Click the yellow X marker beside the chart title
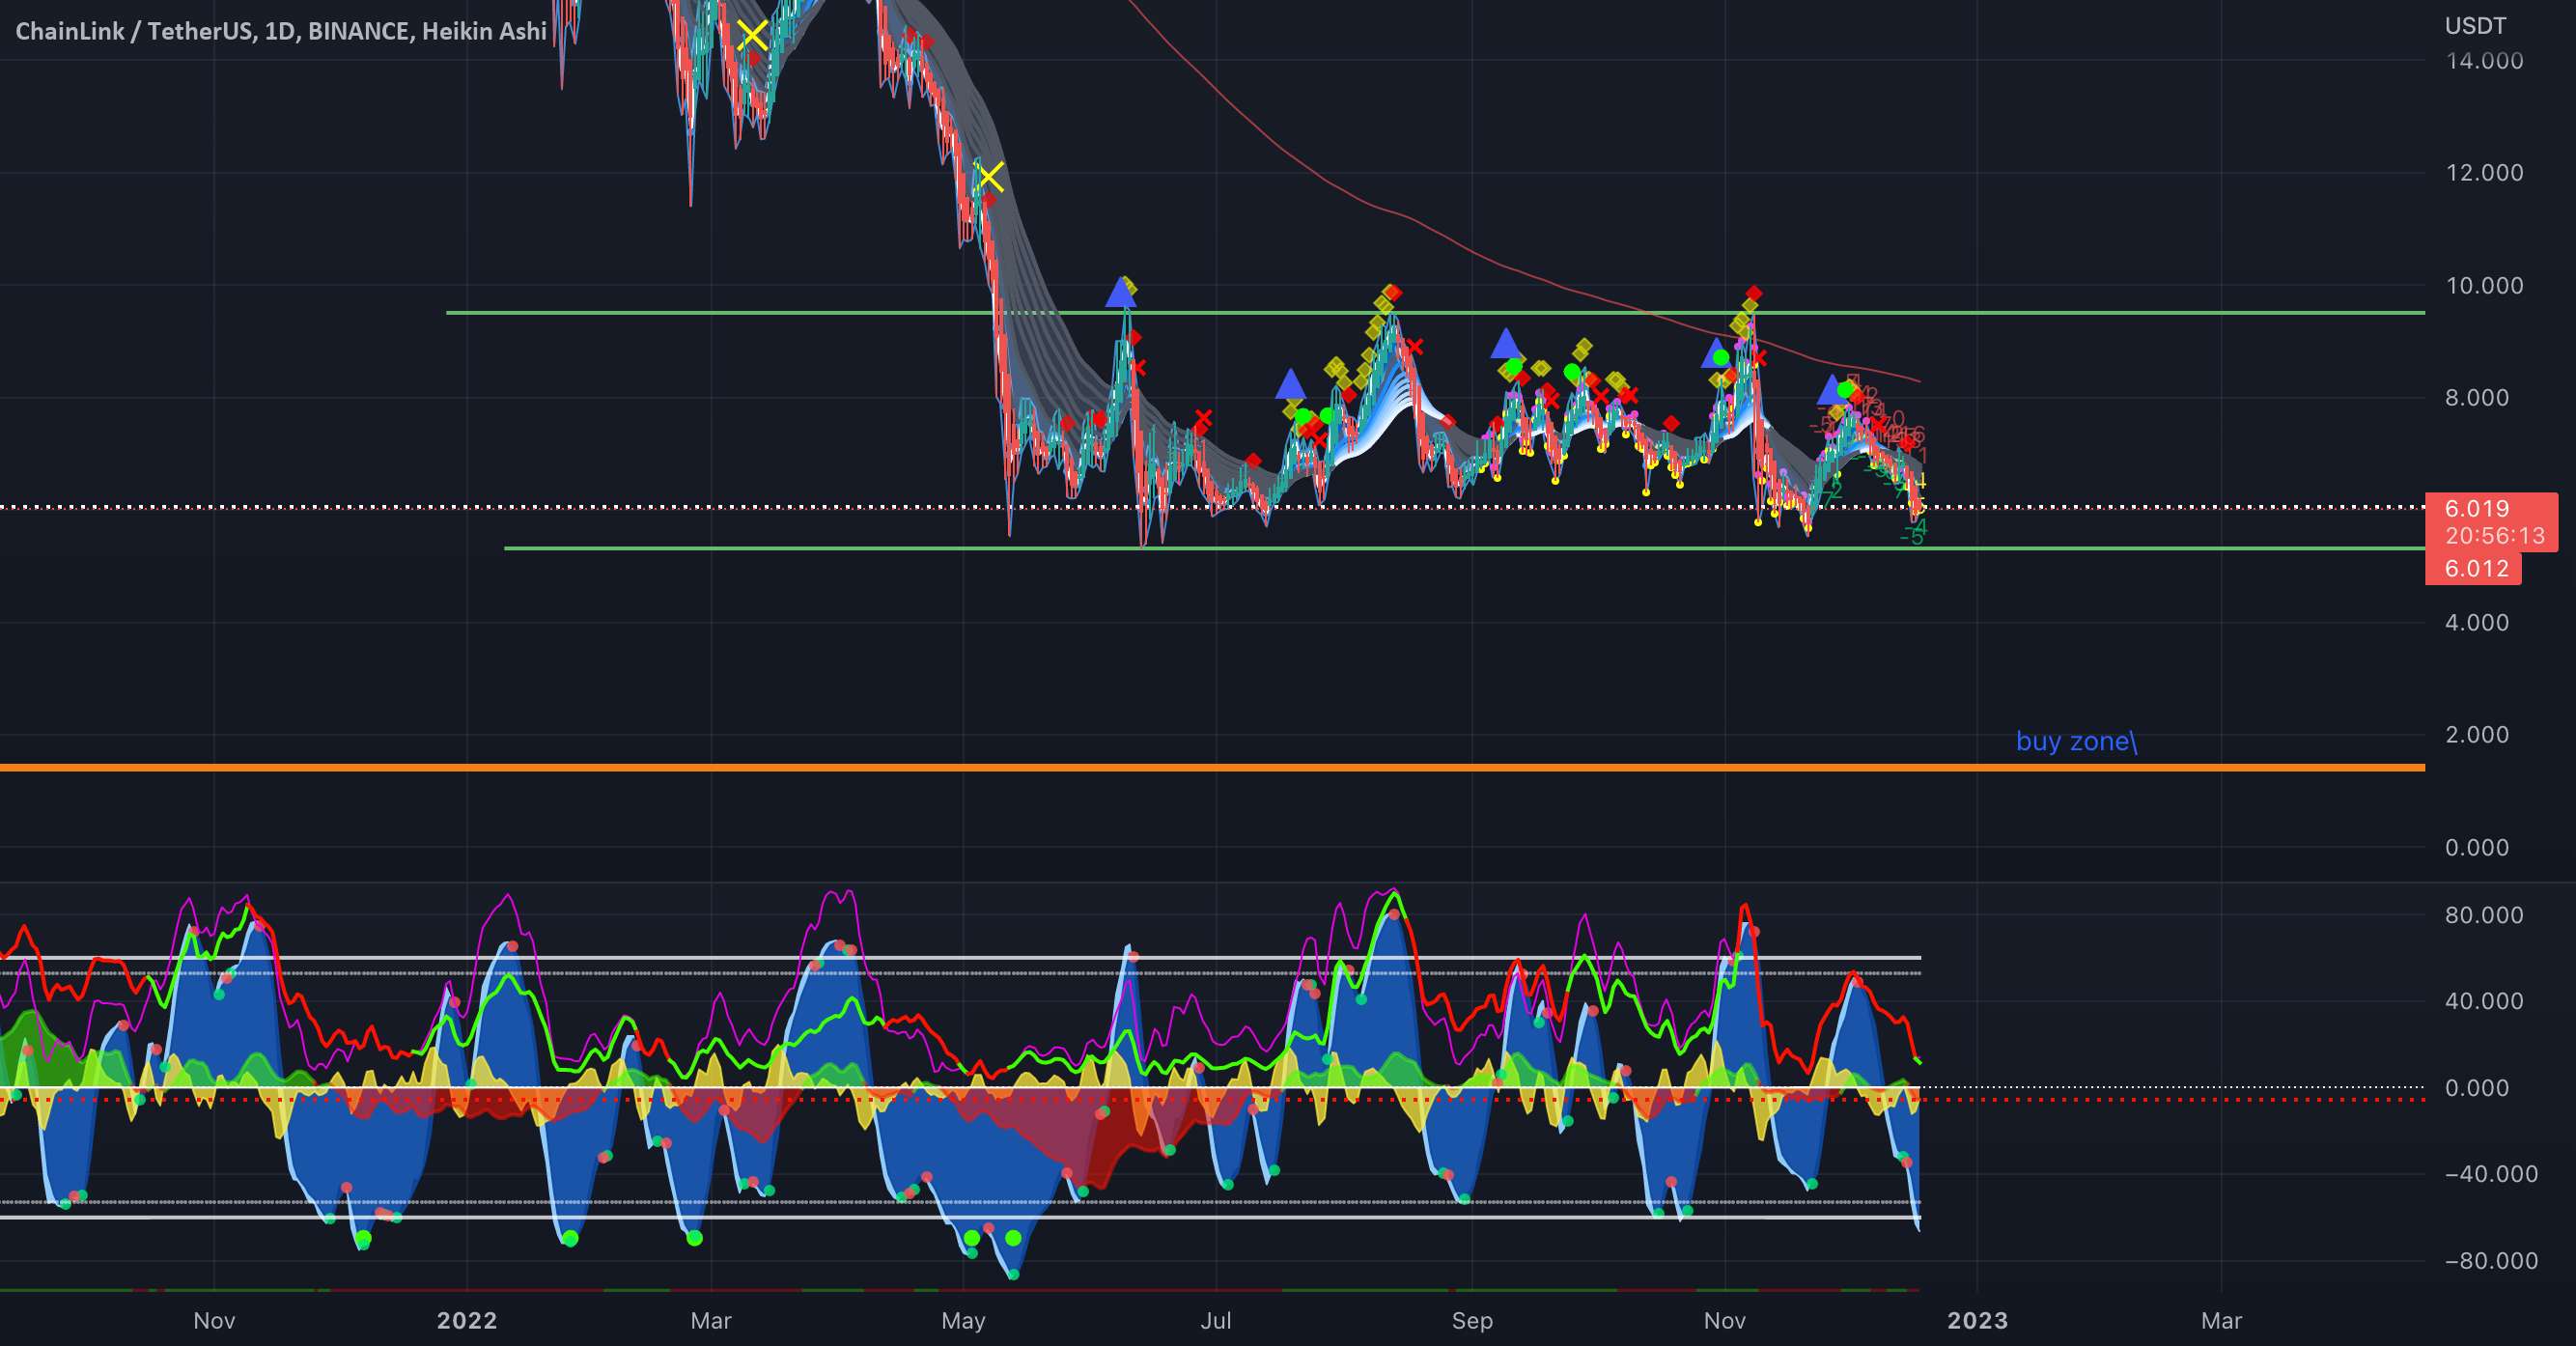Image resolution: width=2576 pixels, height=1346 pixels. (752, 36)
